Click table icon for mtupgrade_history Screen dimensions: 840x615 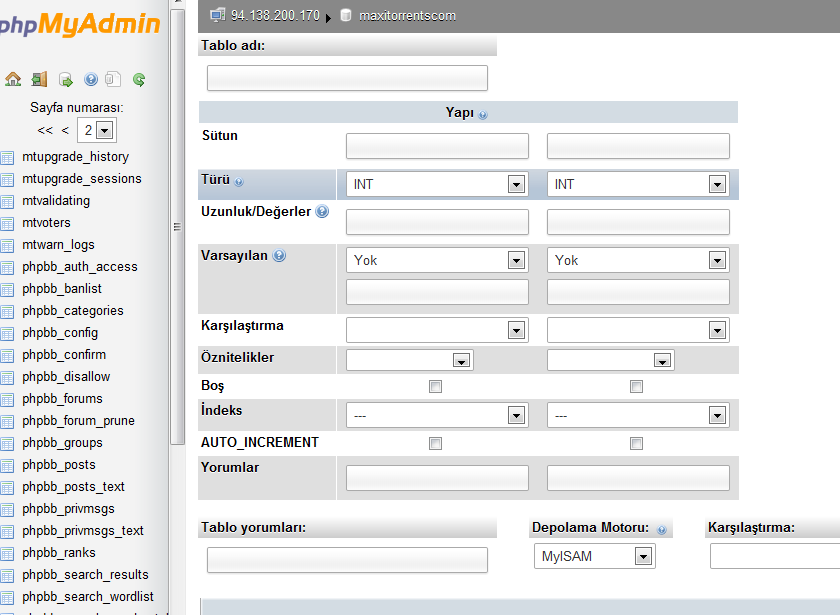pyautogui.click(x=7, y=158)
